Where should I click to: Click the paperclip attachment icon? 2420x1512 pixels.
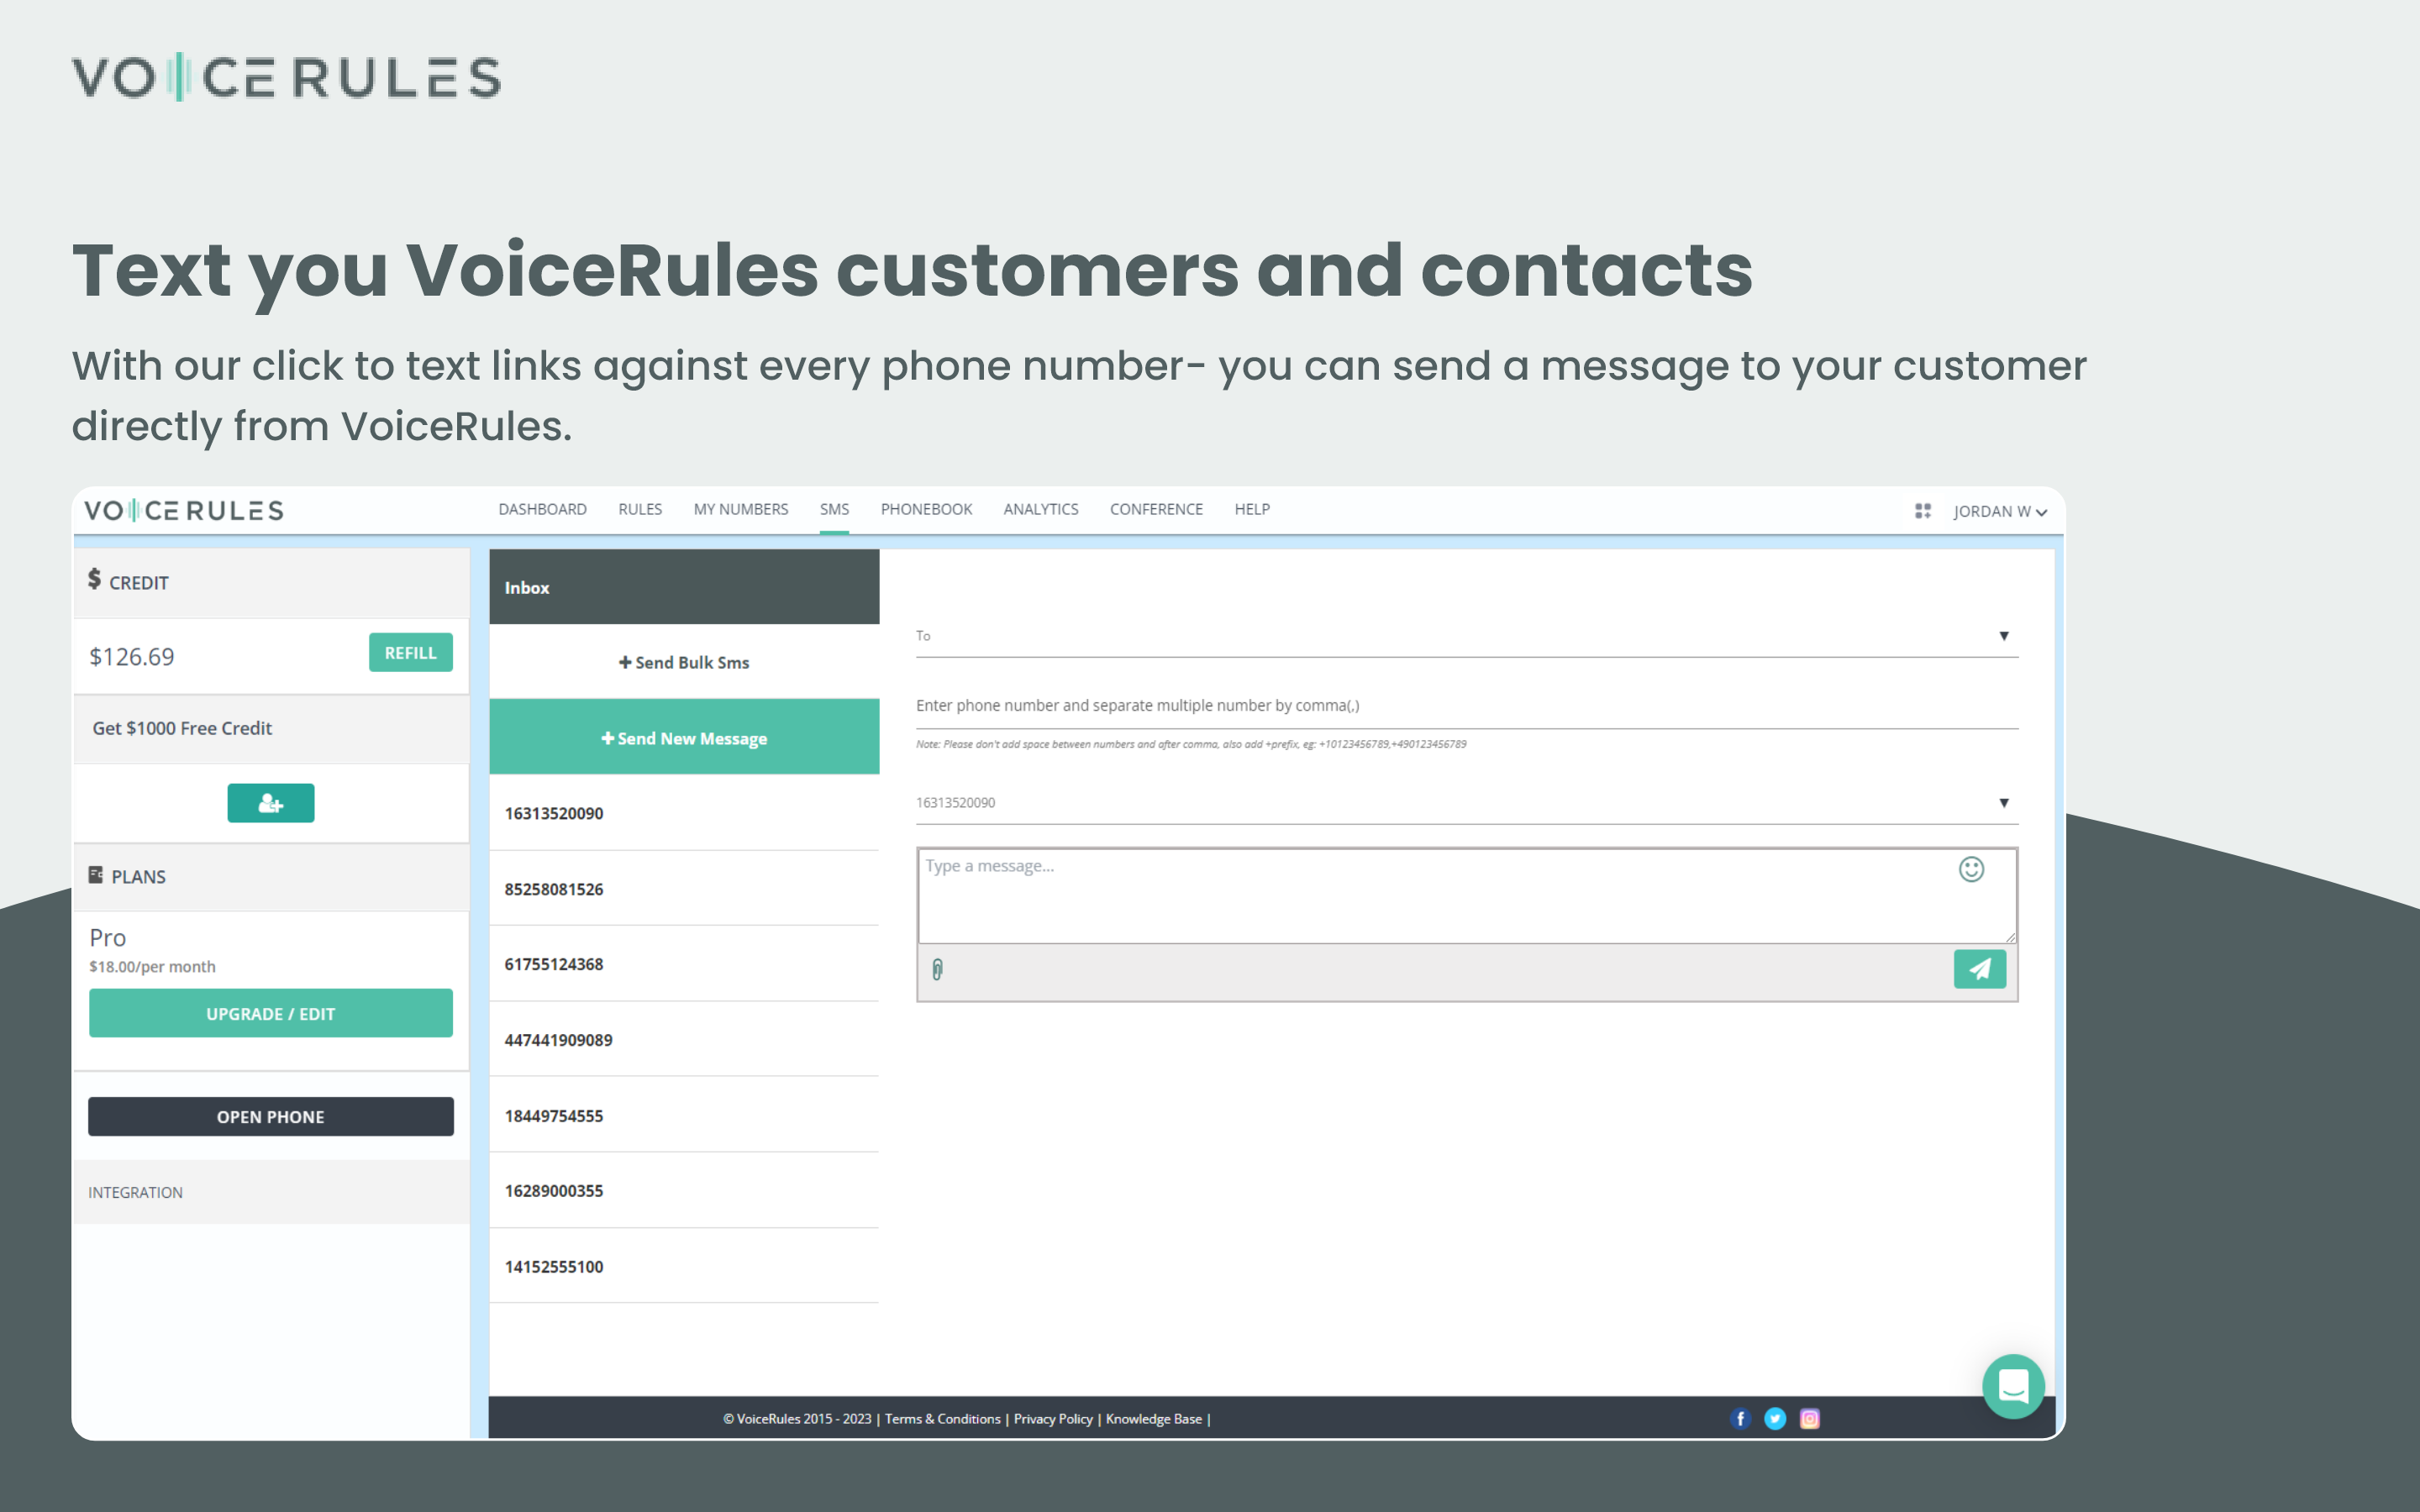[x=937, y=969]
